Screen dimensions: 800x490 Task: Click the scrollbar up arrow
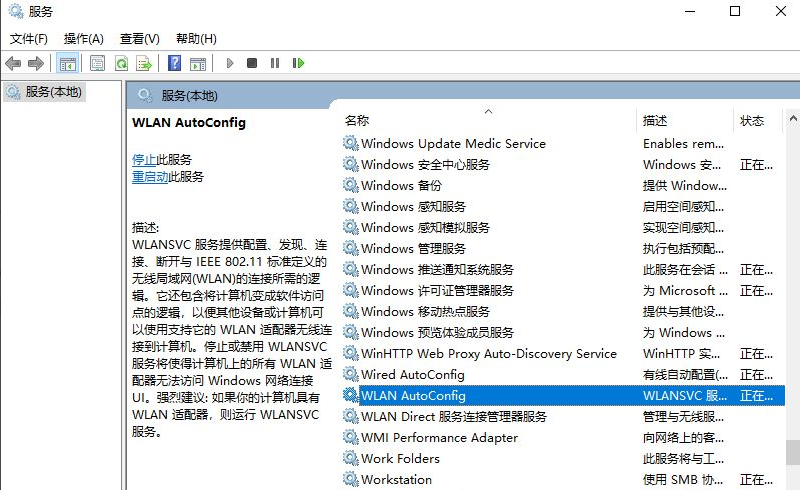pos(792,118)
